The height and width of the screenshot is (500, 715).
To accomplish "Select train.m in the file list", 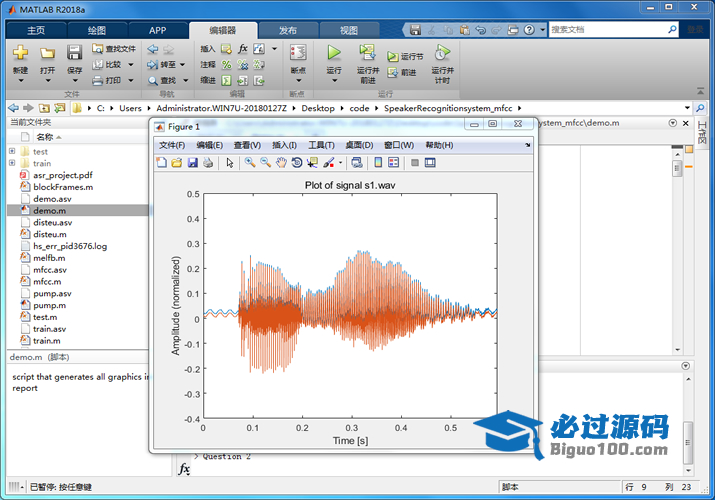I will (47, 340).
